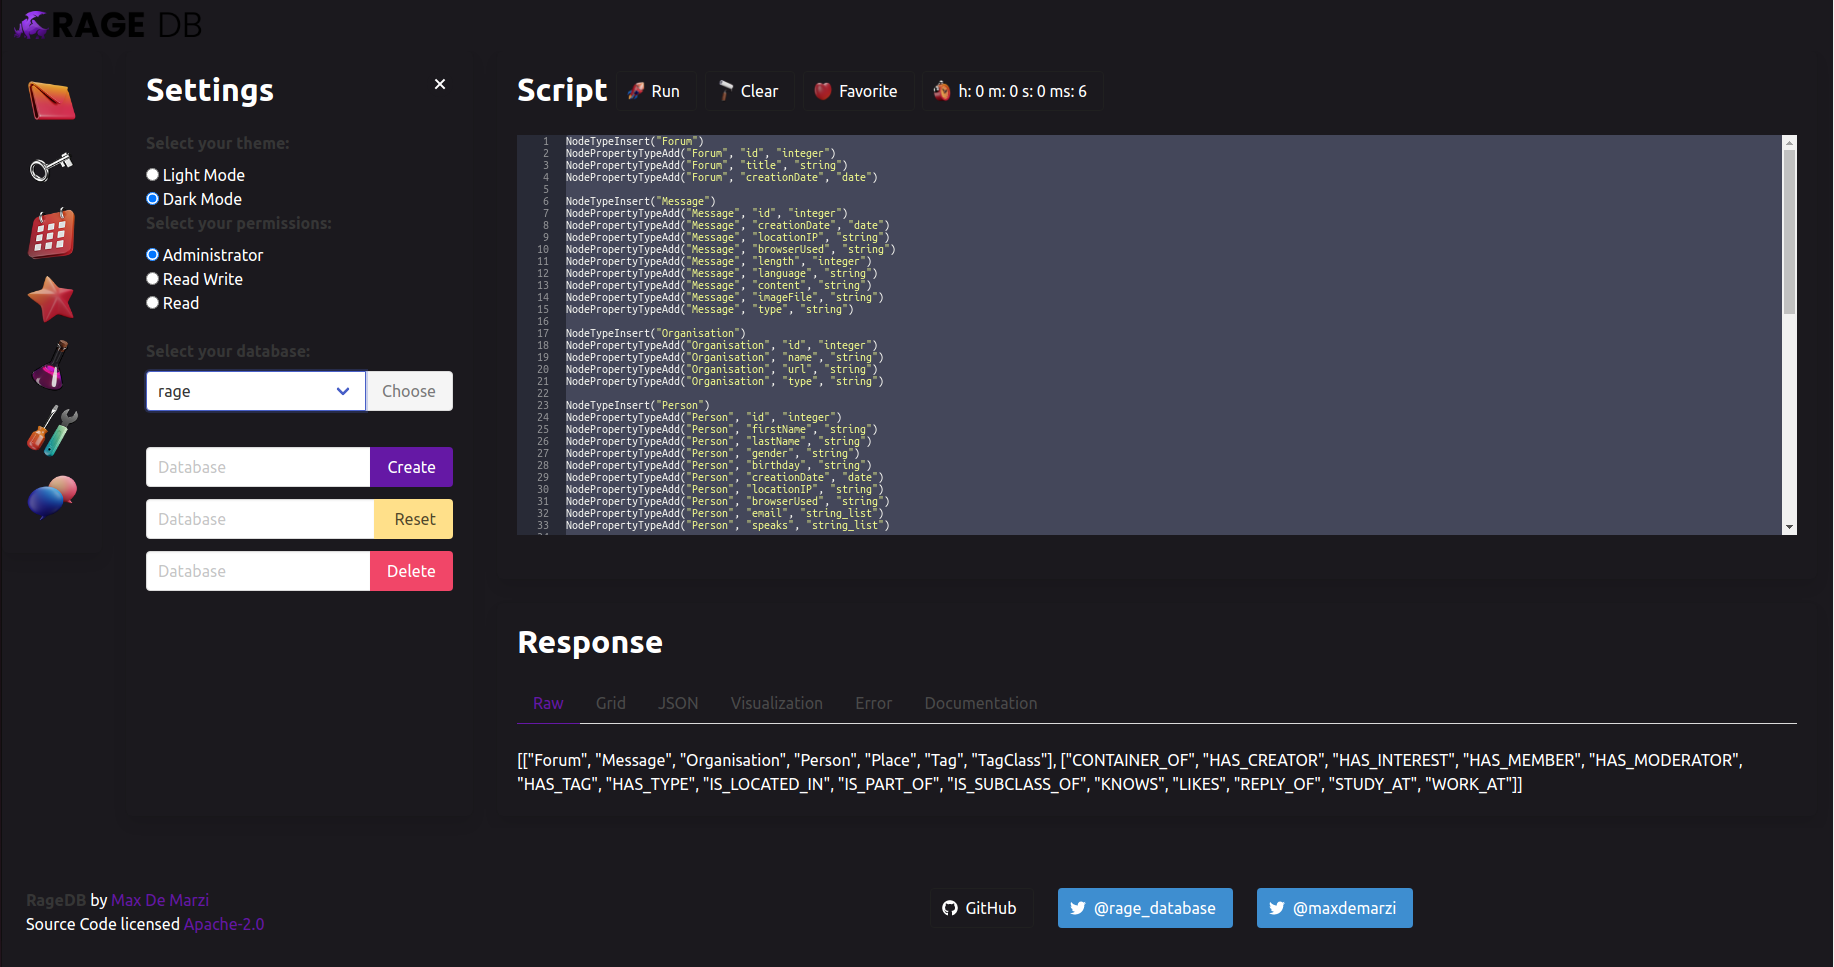Select the Light Mode radio button
This screenshot has height=967, width=1834.
click(153, 175)
